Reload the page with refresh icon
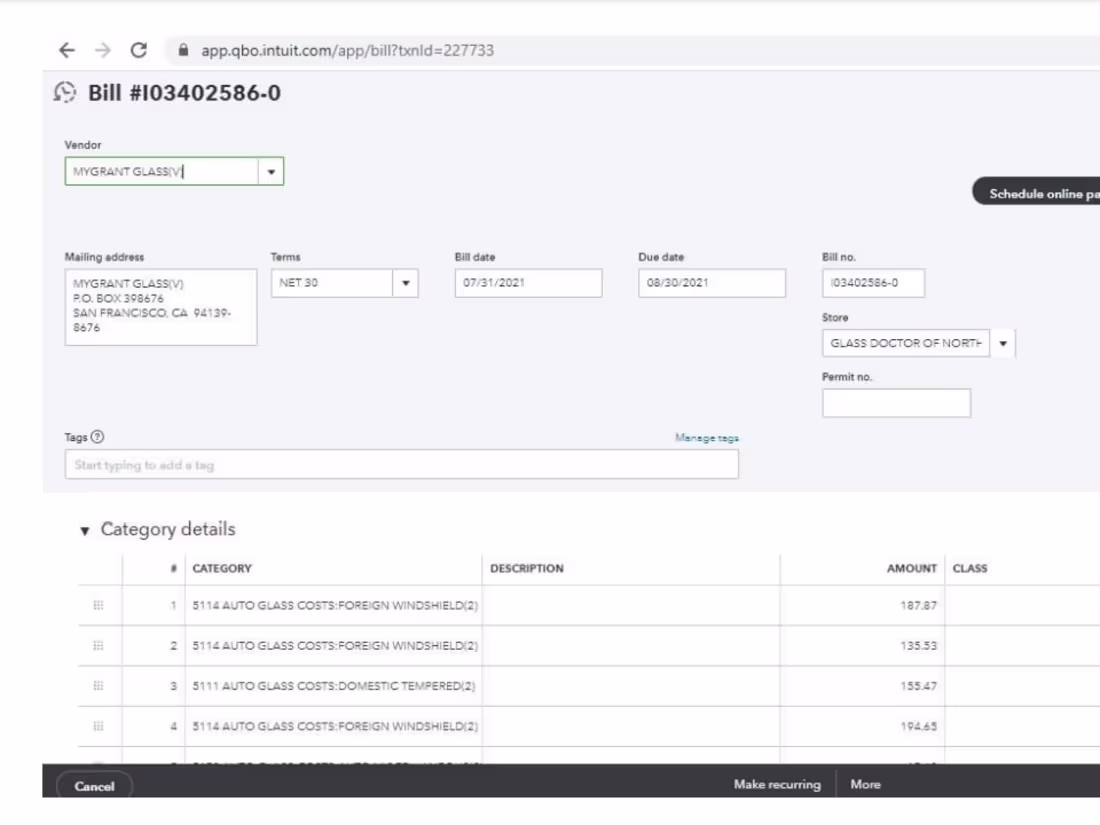 click(x=139, y=51)
